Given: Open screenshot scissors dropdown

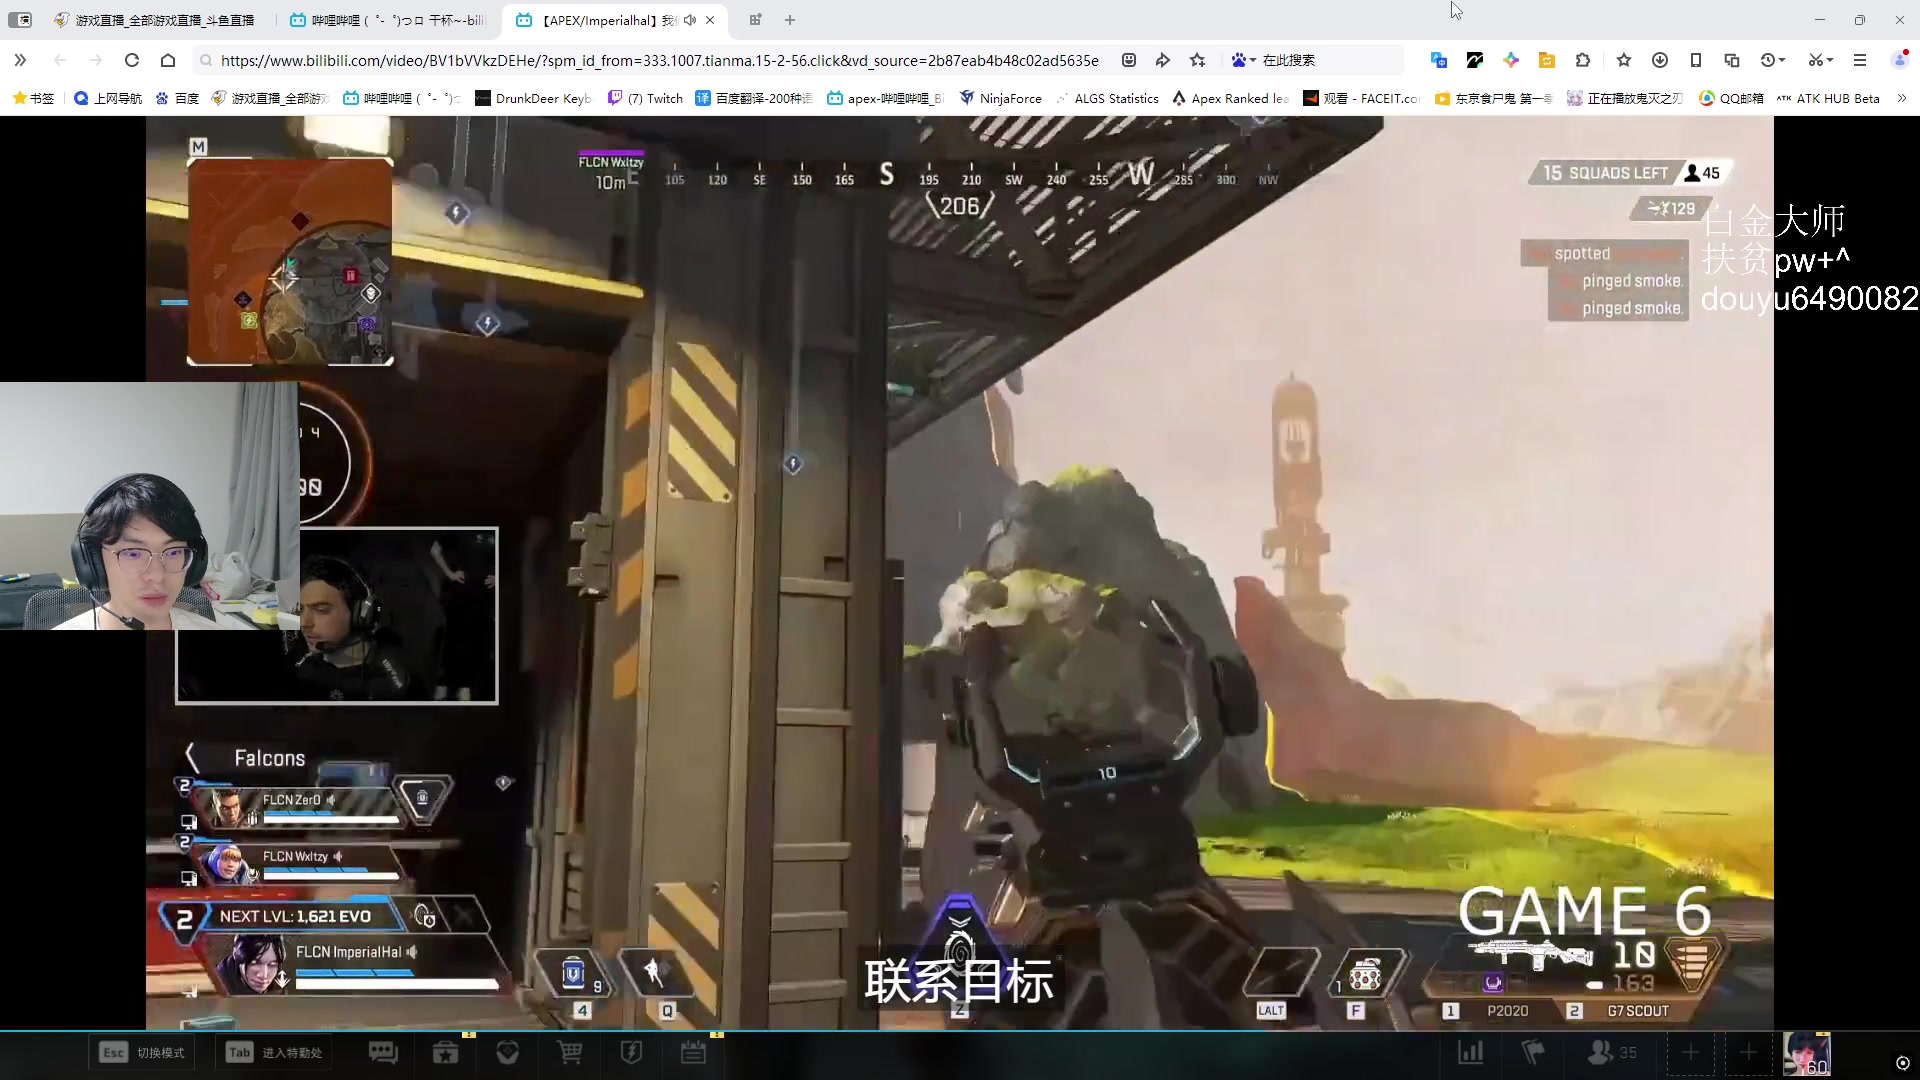Looking at the screenshot, I should [x=1821, y=60].
